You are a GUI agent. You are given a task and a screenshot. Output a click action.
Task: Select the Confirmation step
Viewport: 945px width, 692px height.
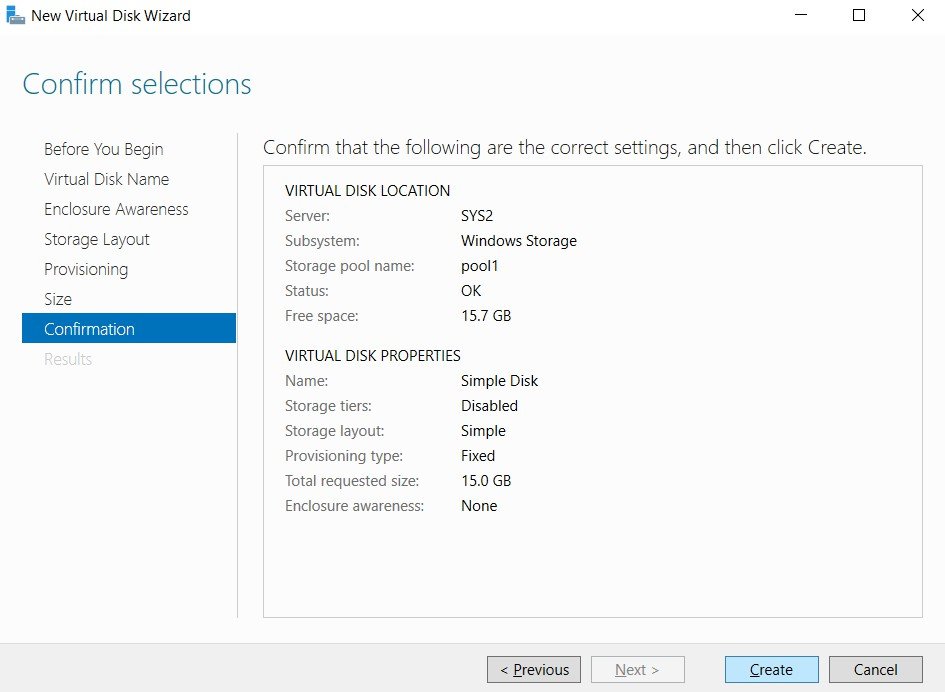pos(129,328)
